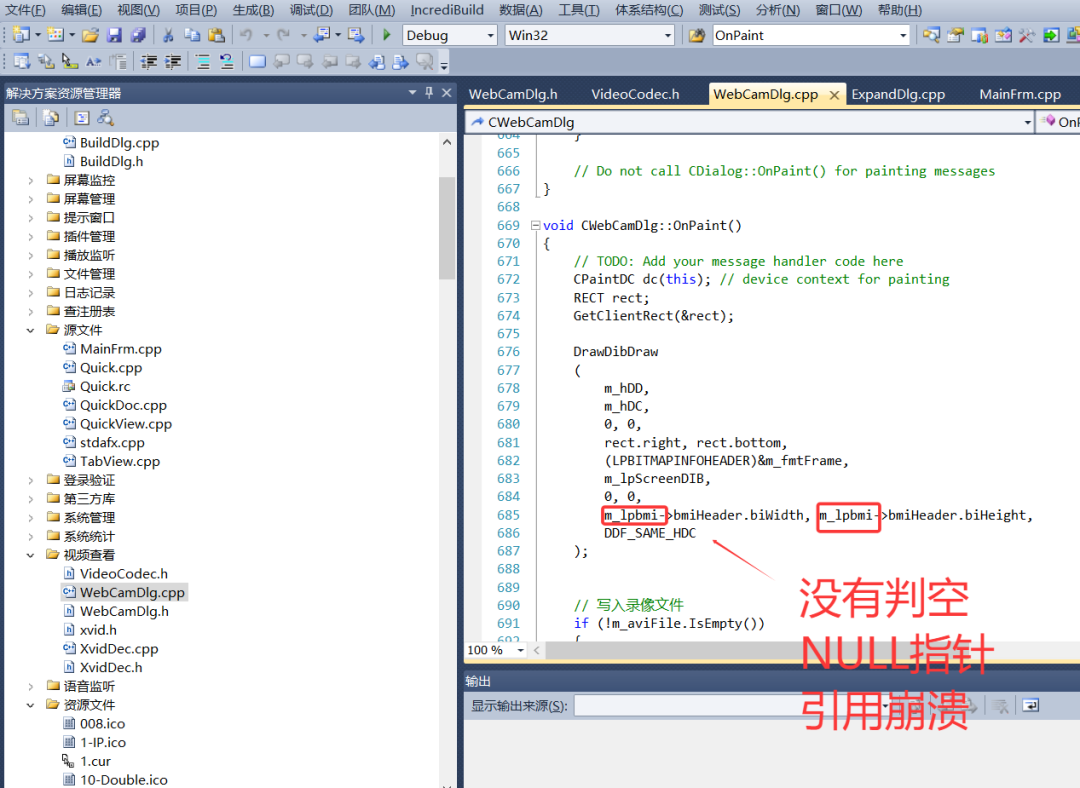Close the WebCamDlg.cpp tab
Image resolution: width=1080 pixels, height=788 pixels.
(x=834, y=95)
